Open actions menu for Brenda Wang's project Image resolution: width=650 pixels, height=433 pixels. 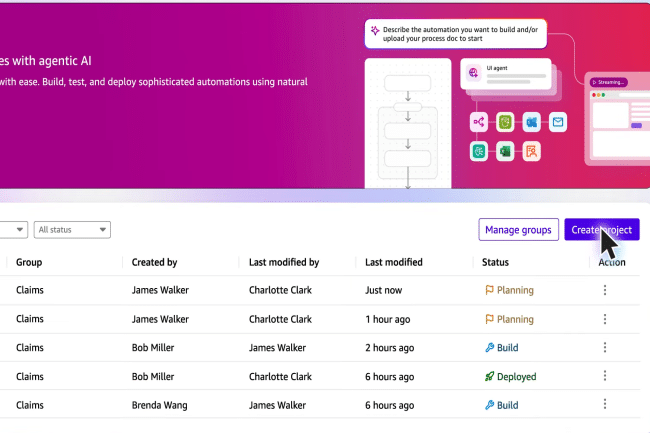[x=604, y=406]
